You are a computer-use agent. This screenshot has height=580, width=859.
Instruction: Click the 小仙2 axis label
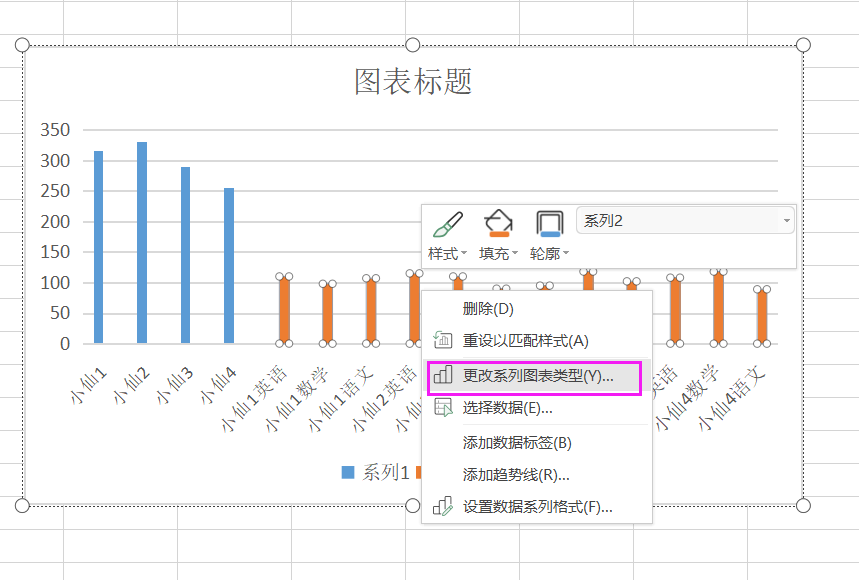click(x=131, y=386)
